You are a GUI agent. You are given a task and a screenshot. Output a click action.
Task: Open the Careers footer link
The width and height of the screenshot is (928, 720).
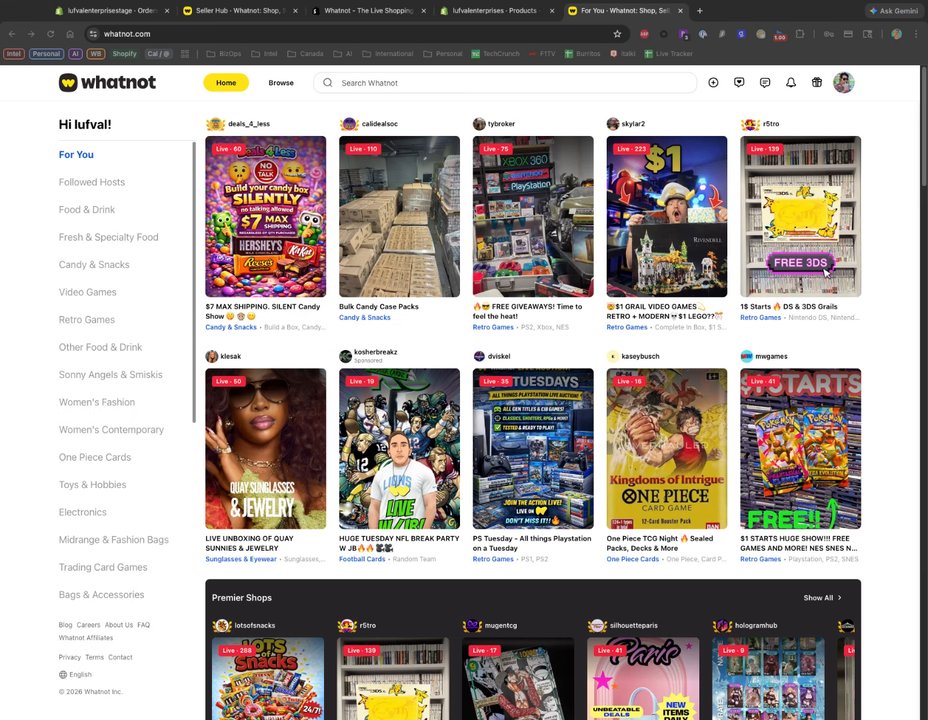click(x=88, y=625)
